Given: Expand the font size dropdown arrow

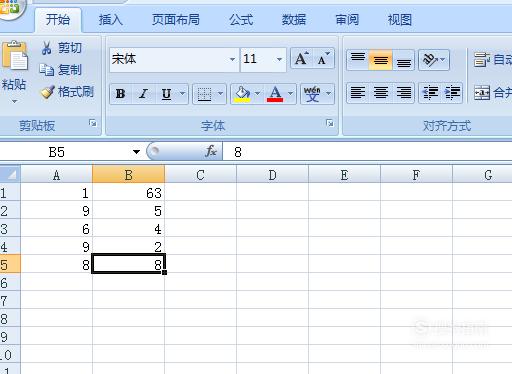Looking at the screenshot, I should click(279, 60).
